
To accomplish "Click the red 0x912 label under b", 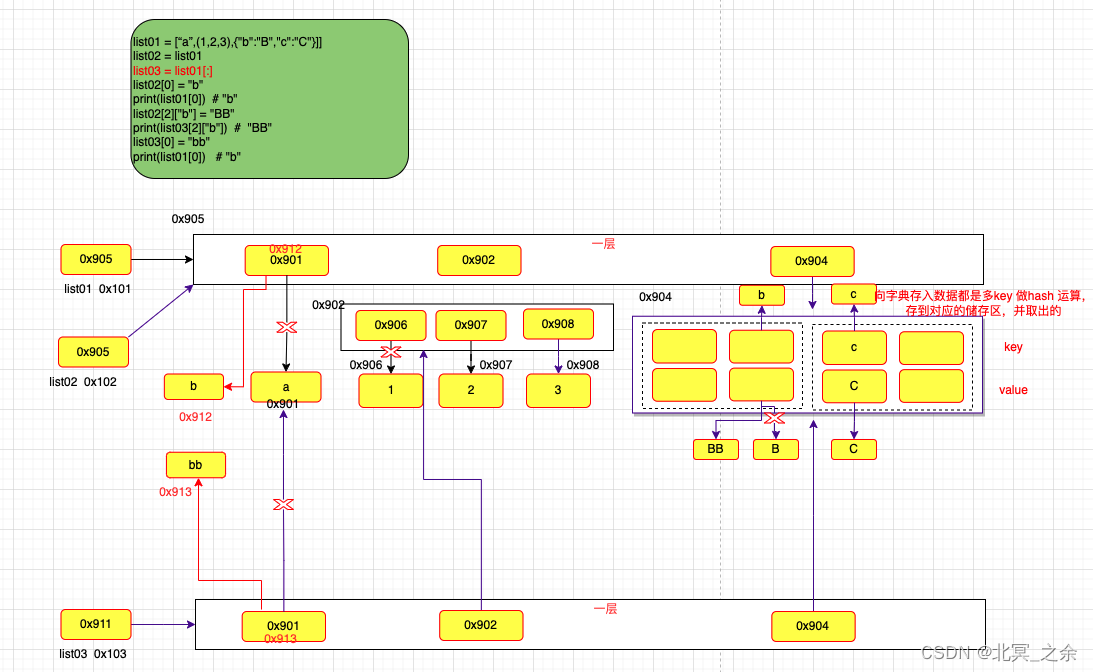I will (x=195, y=417).
